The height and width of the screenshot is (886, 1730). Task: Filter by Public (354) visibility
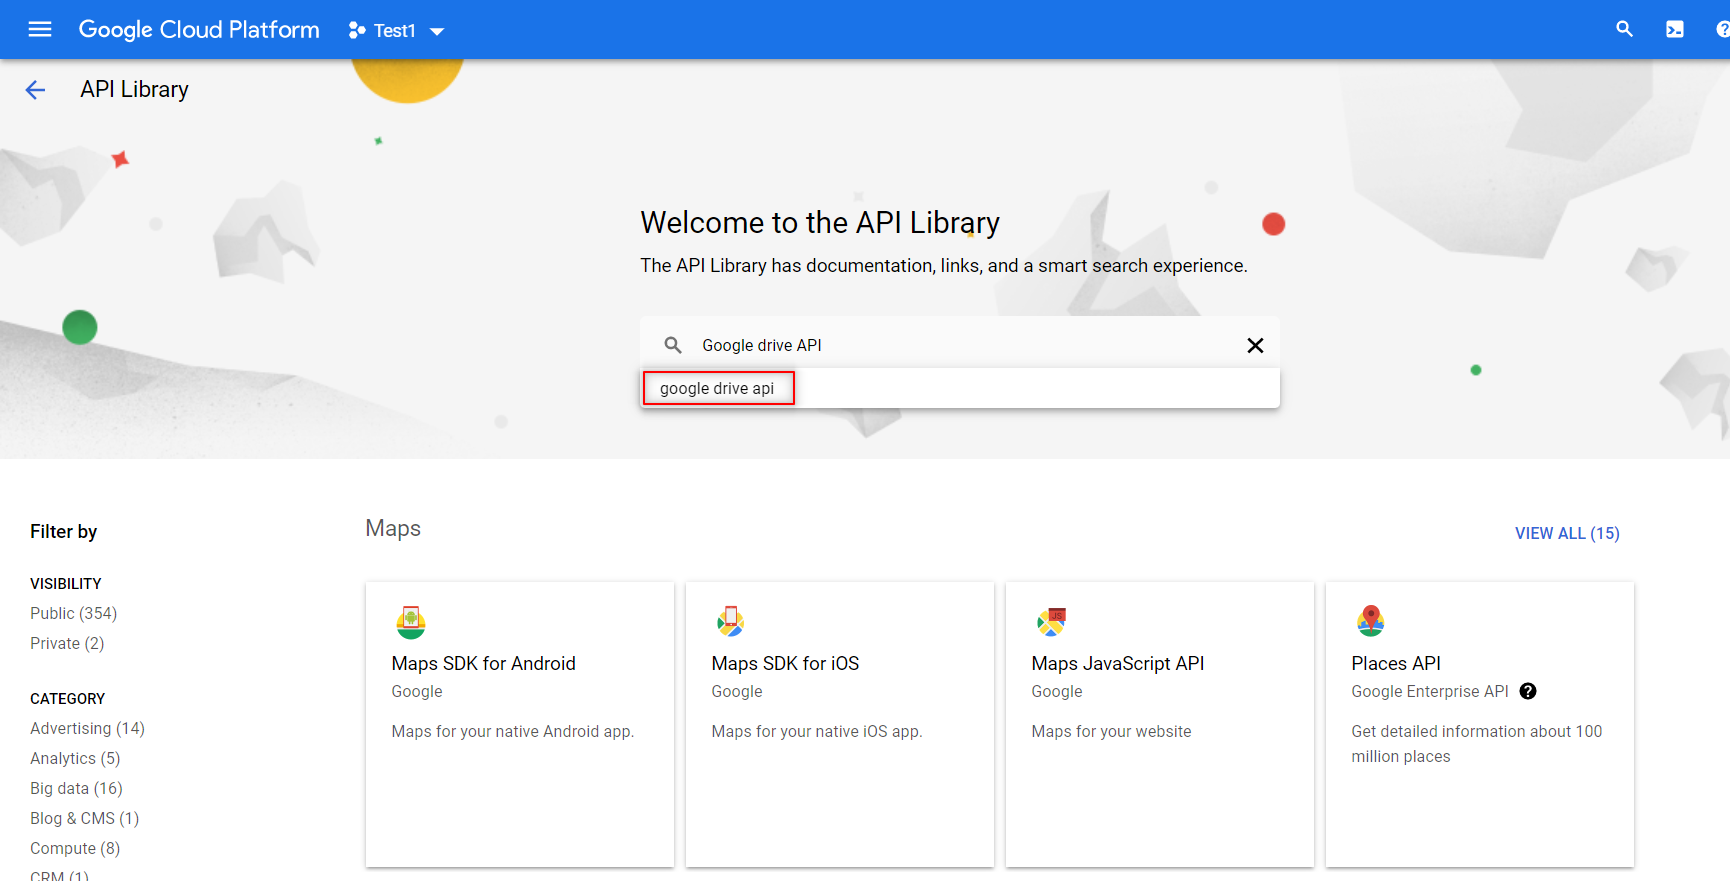(x=73, y=613)
